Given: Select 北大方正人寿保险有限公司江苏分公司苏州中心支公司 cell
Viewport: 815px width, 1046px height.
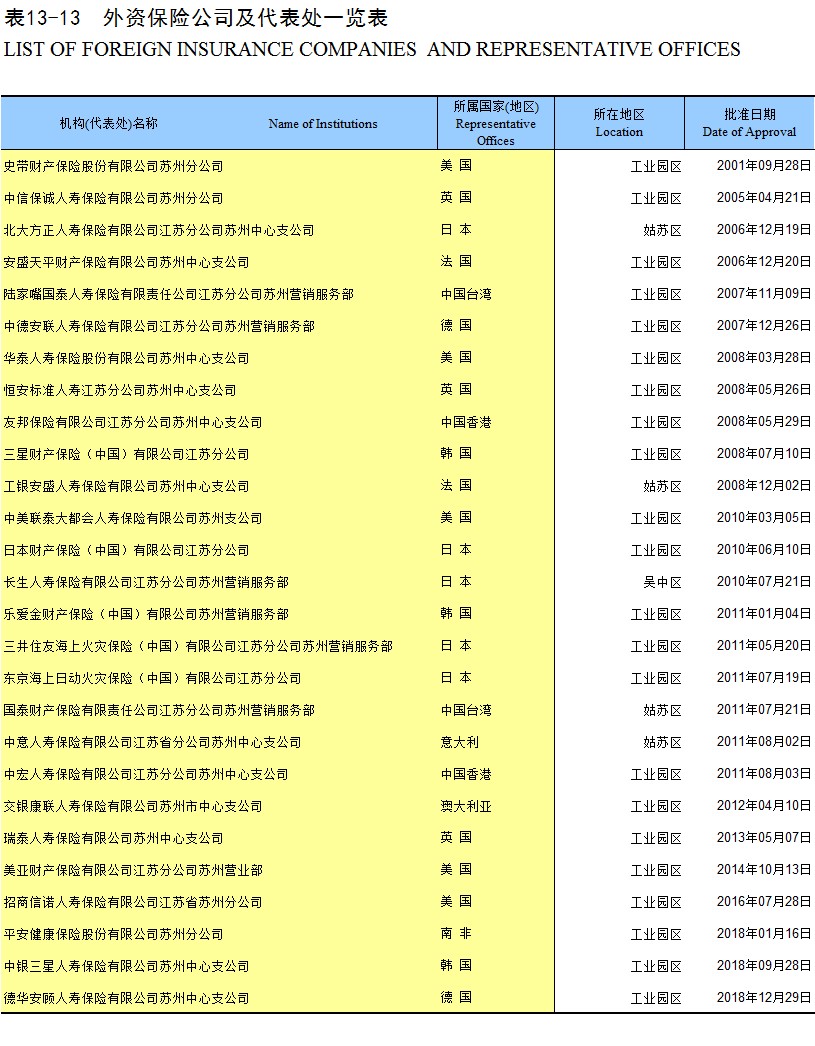Looking at the screenshot, I should 159,230.
